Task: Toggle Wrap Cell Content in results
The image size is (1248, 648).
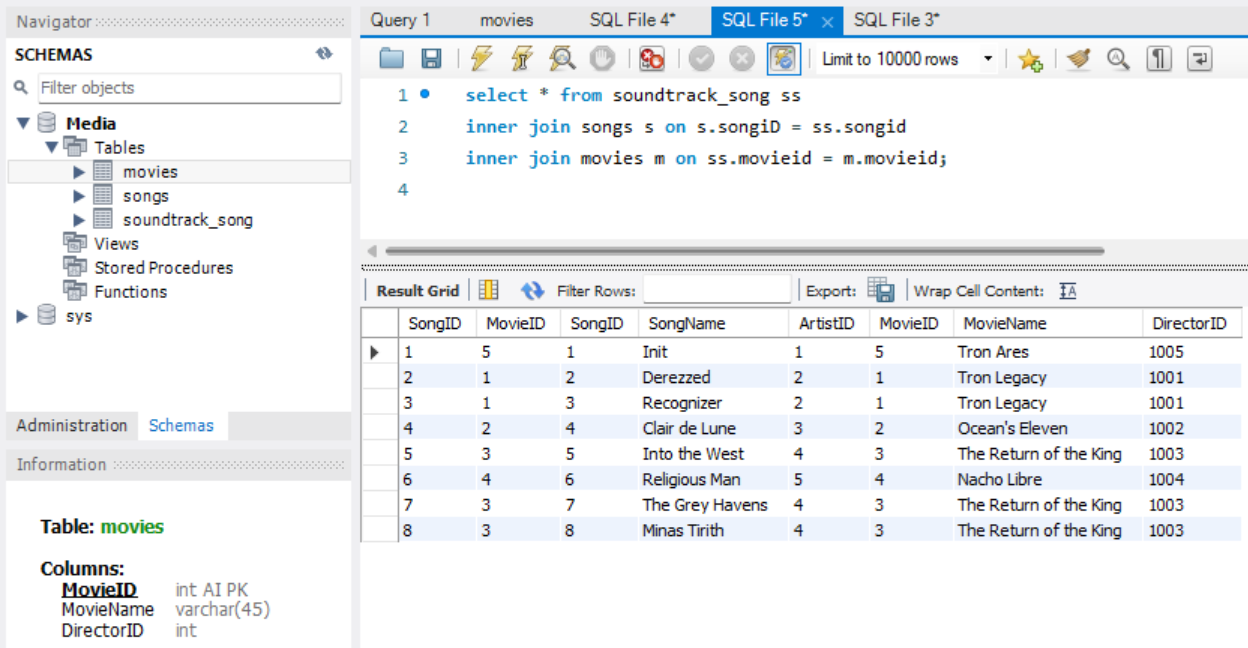Action: [1067, 291]
